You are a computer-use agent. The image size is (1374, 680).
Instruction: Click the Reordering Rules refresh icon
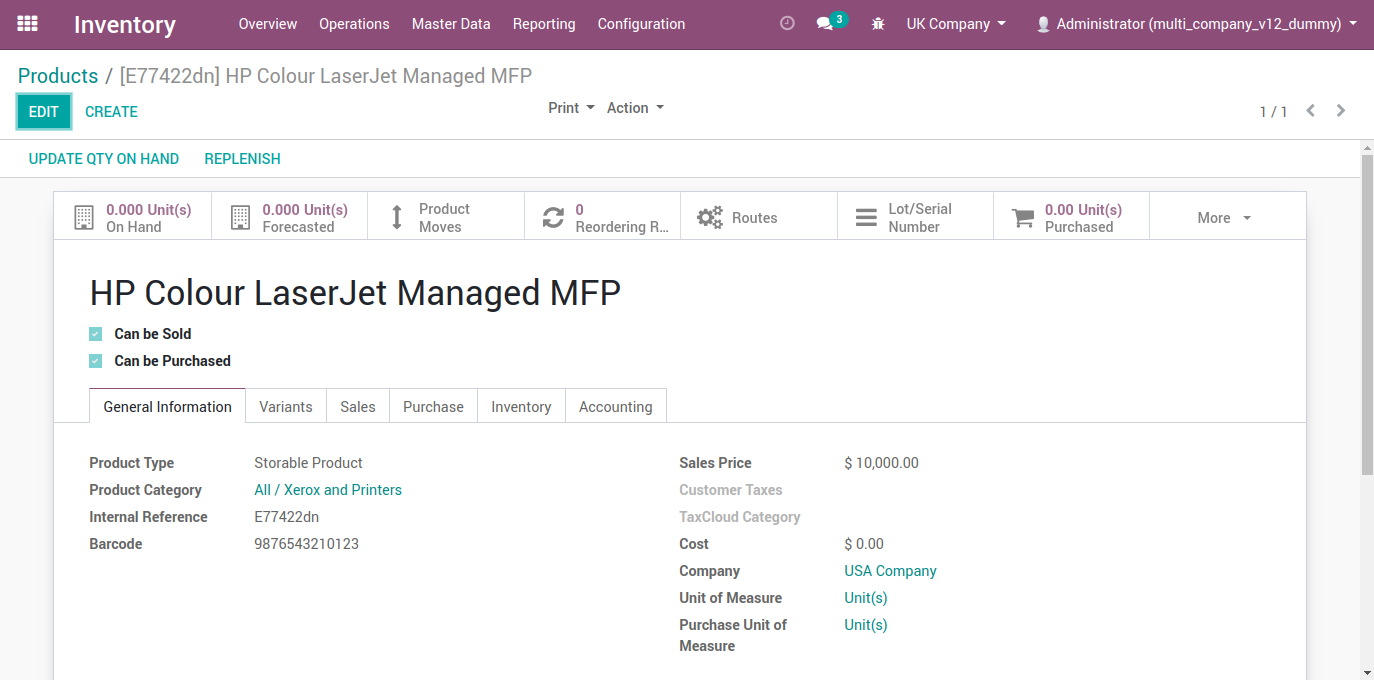pos(553,218)
